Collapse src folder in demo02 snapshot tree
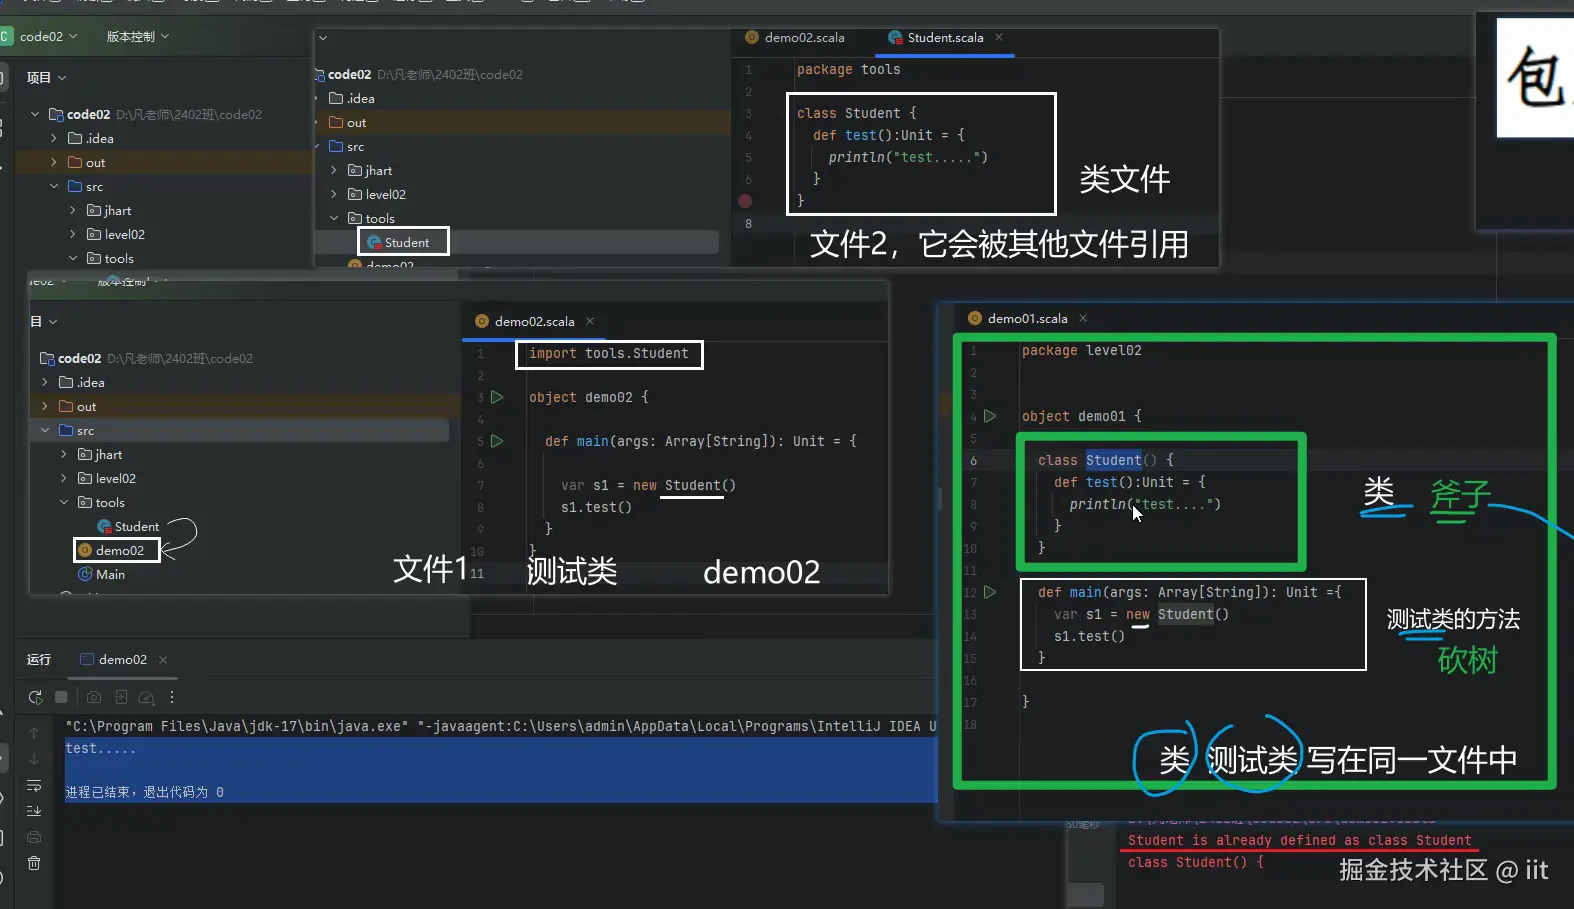The width and height of the screenshot is (1574, 909). click(x=45, y=430)
